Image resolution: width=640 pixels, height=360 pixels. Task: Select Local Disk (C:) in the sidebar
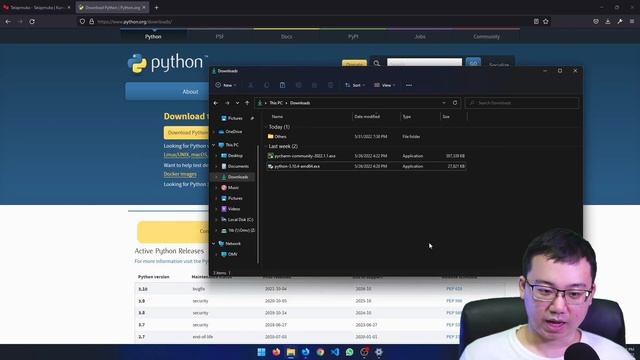[x=238, y=220]
